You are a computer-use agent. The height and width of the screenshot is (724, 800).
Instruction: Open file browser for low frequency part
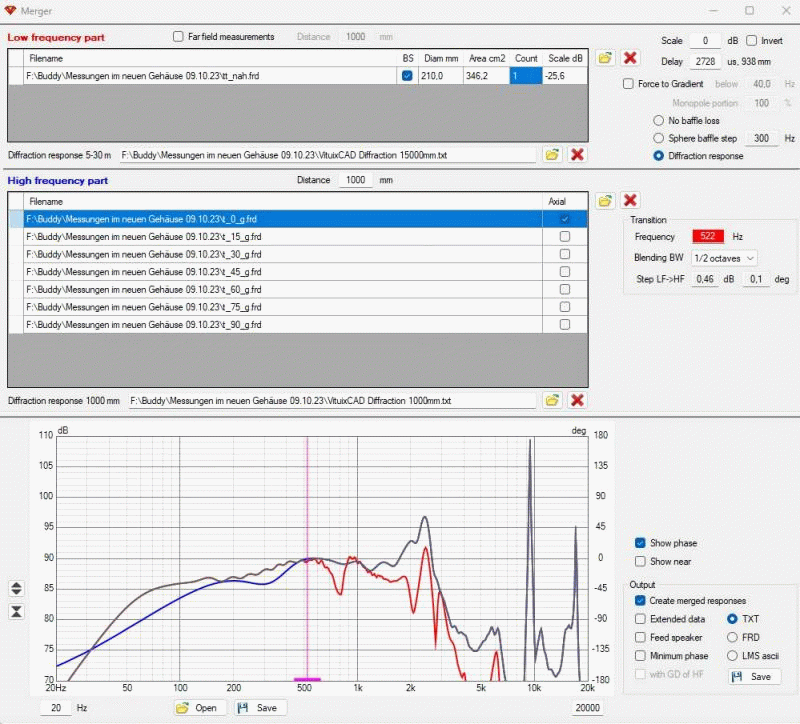point(606,58)
